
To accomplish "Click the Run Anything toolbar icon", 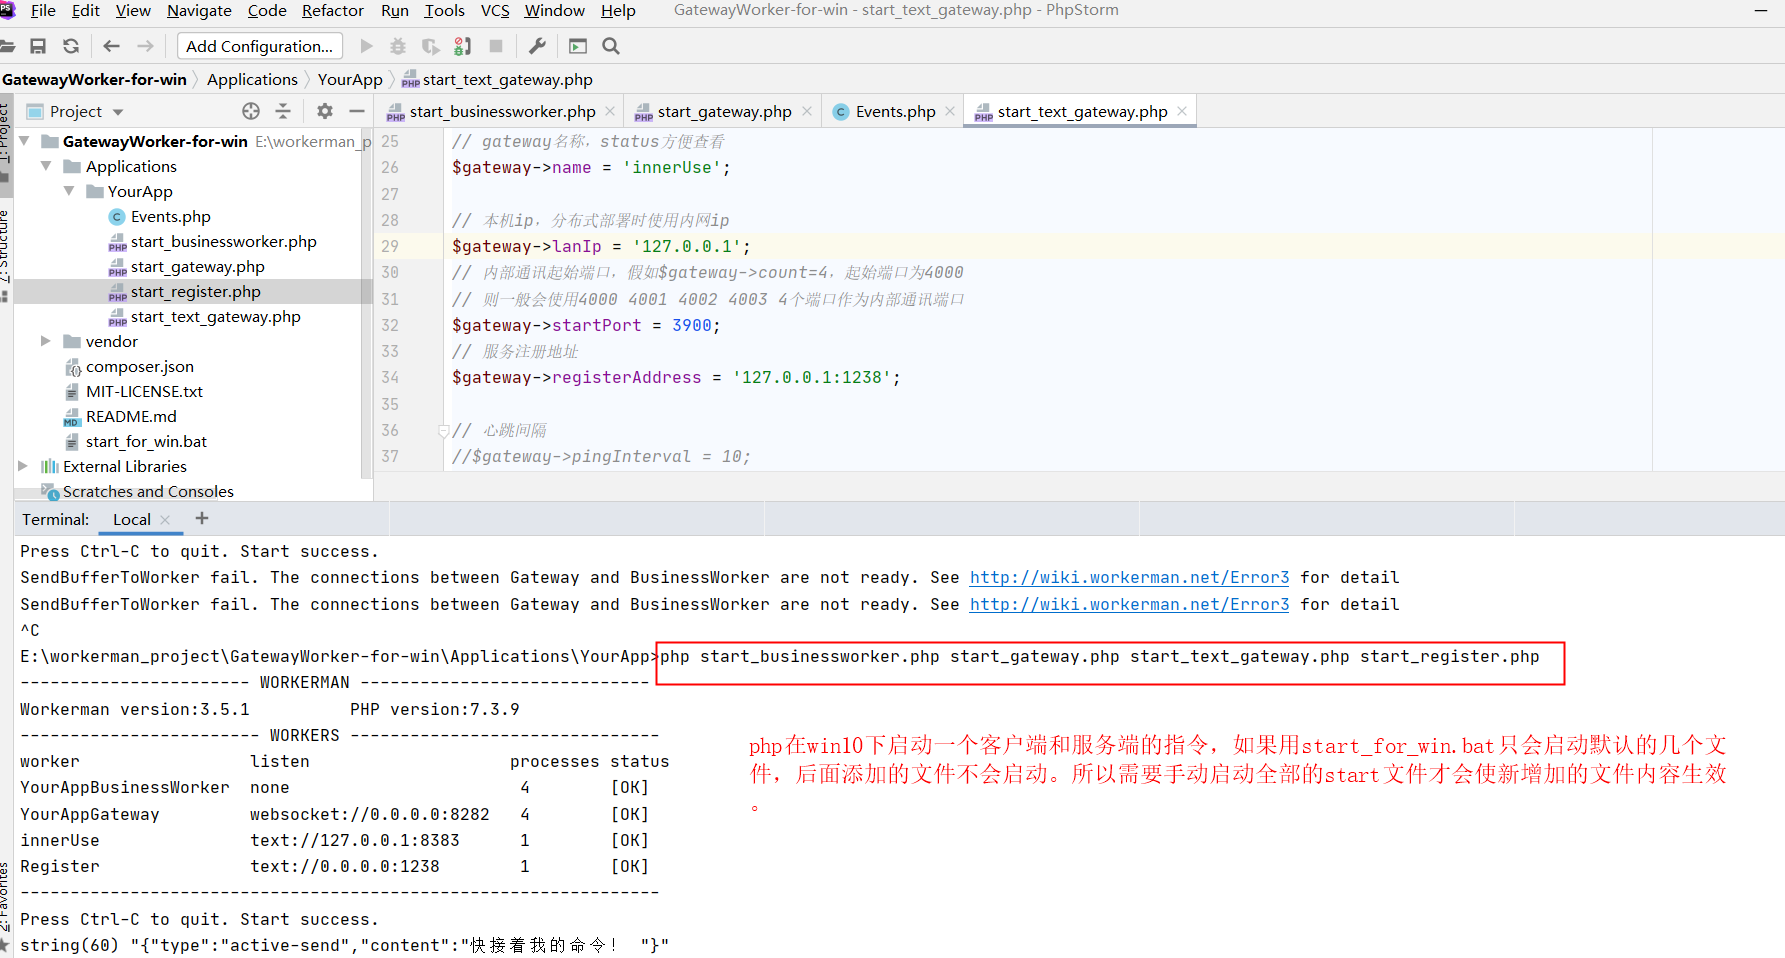I will (578, 46).
